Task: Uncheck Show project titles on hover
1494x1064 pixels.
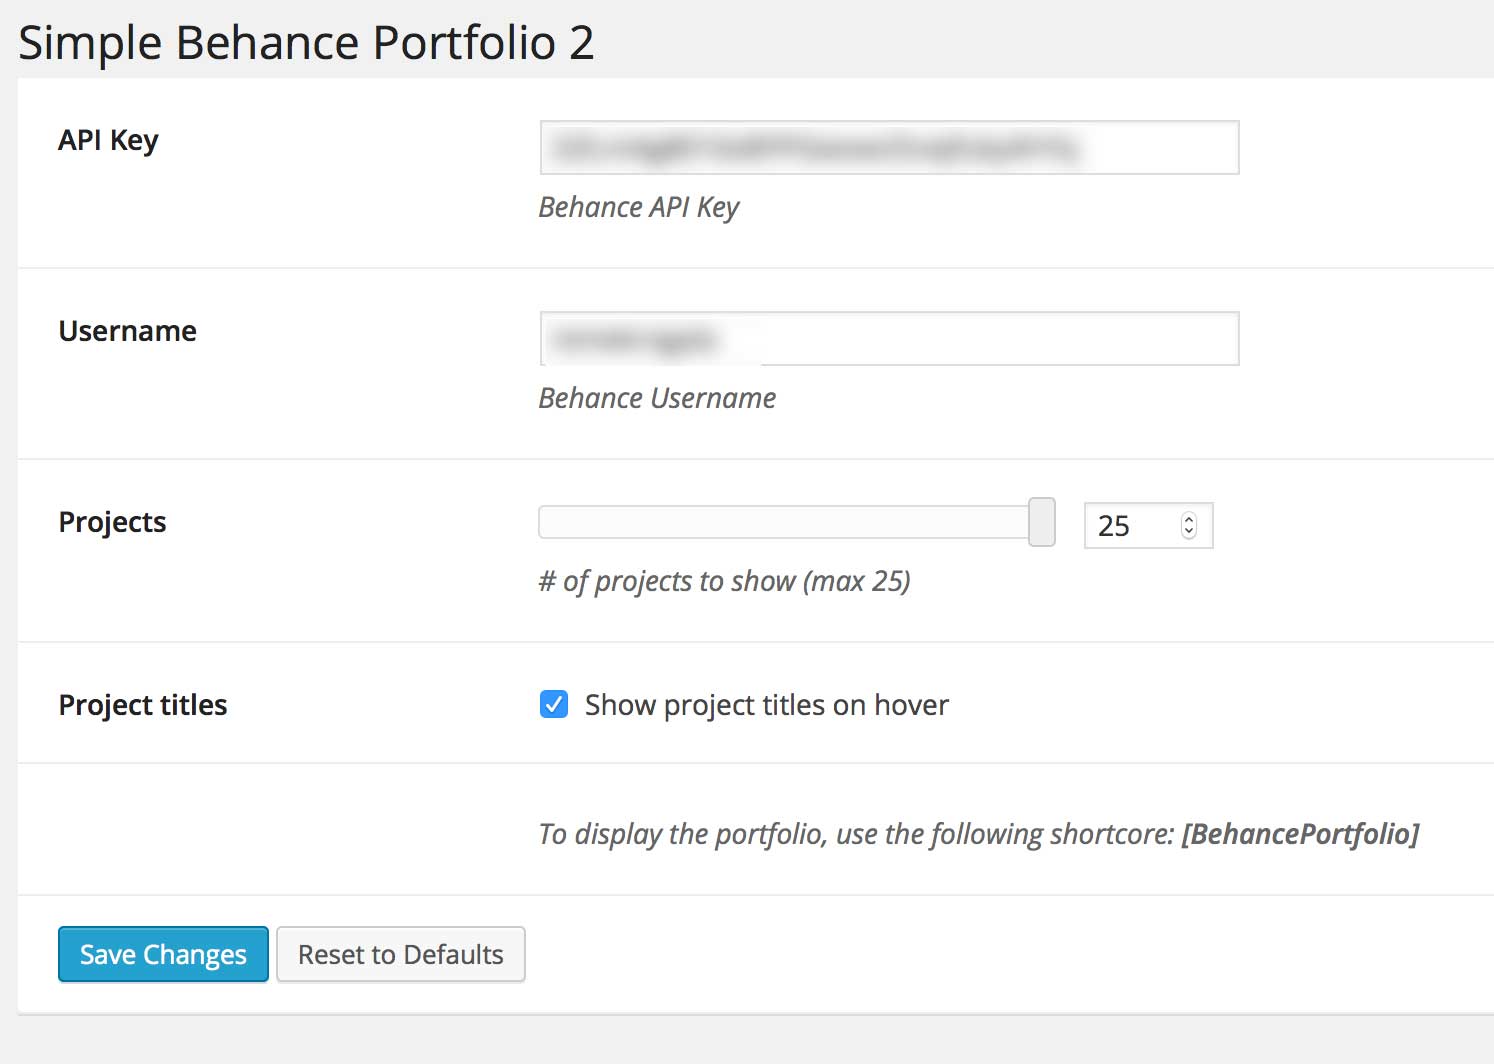Action: coord(554,704)
